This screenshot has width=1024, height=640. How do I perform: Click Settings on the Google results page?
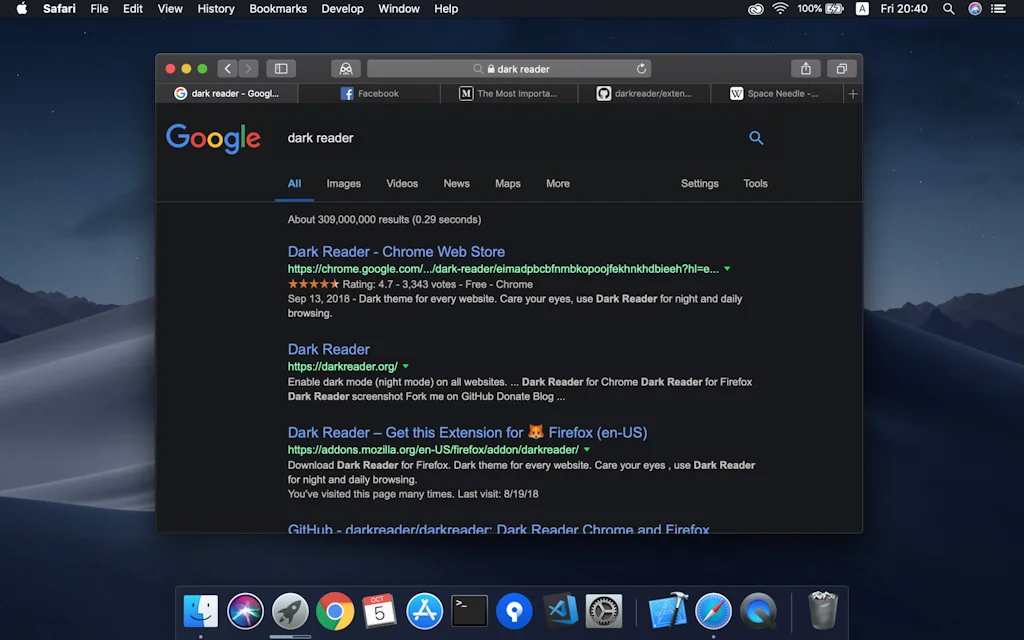click(x=699, y=183)
